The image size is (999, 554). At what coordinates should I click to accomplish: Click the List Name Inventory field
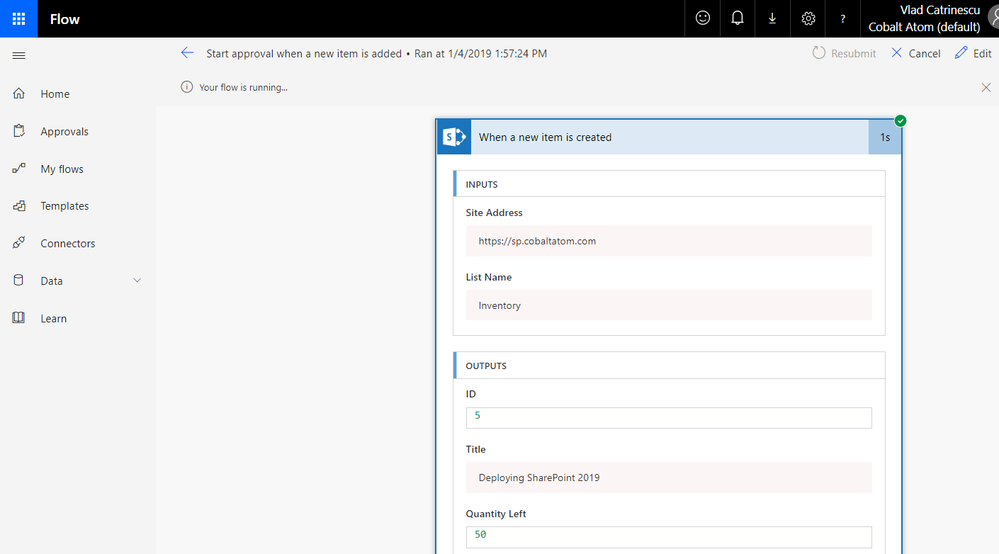[668, 305]
